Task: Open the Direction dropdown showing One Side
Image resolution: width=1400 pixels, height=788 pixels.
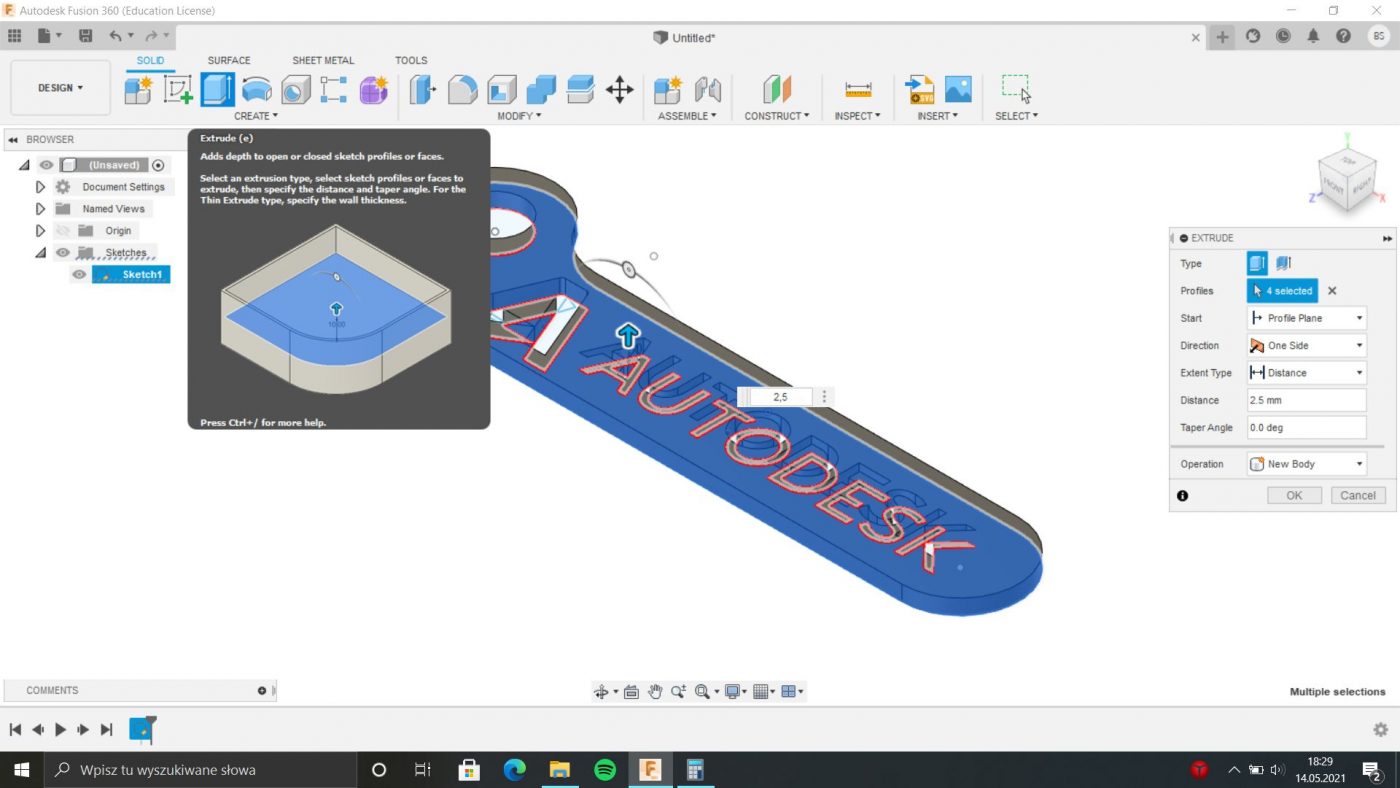Action: [x=1306, y=346]
